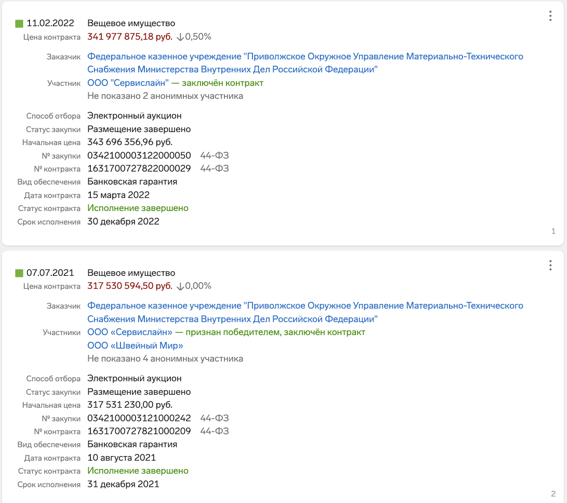Click Исполнение завершено status in first card
This screenshot has width=567, height=503.
coord(138,208)
